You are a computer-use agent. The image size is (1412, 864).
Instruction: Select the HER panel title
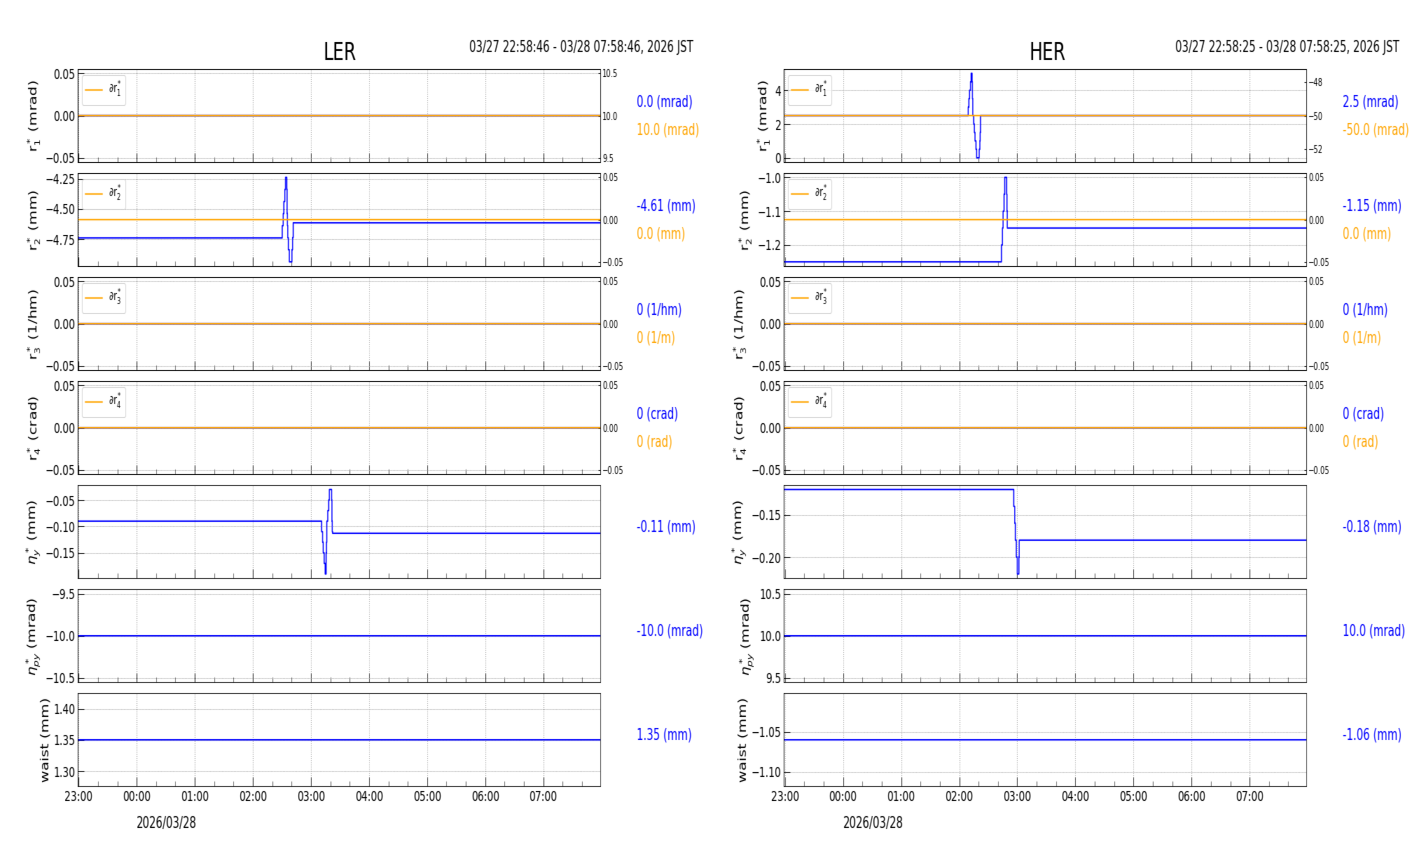(1046, 52)
